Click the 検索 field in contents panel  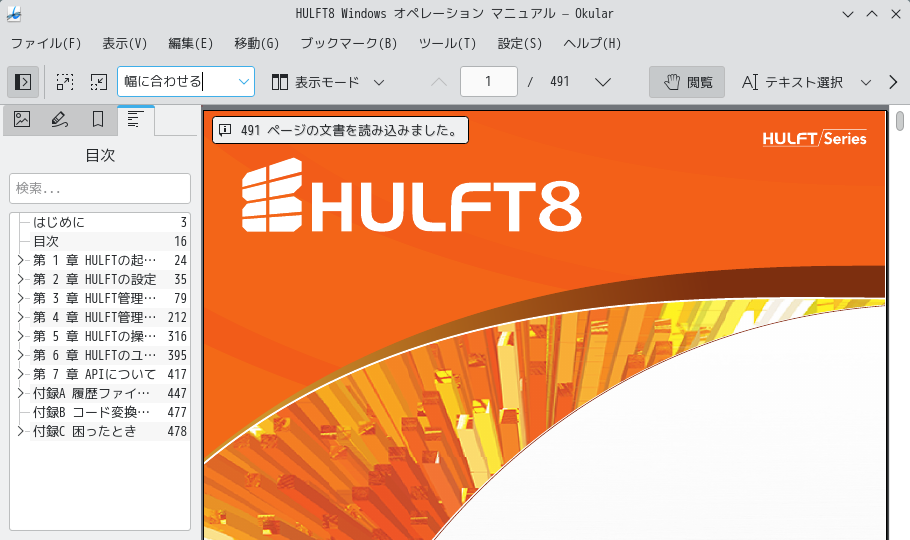point(100,188)
